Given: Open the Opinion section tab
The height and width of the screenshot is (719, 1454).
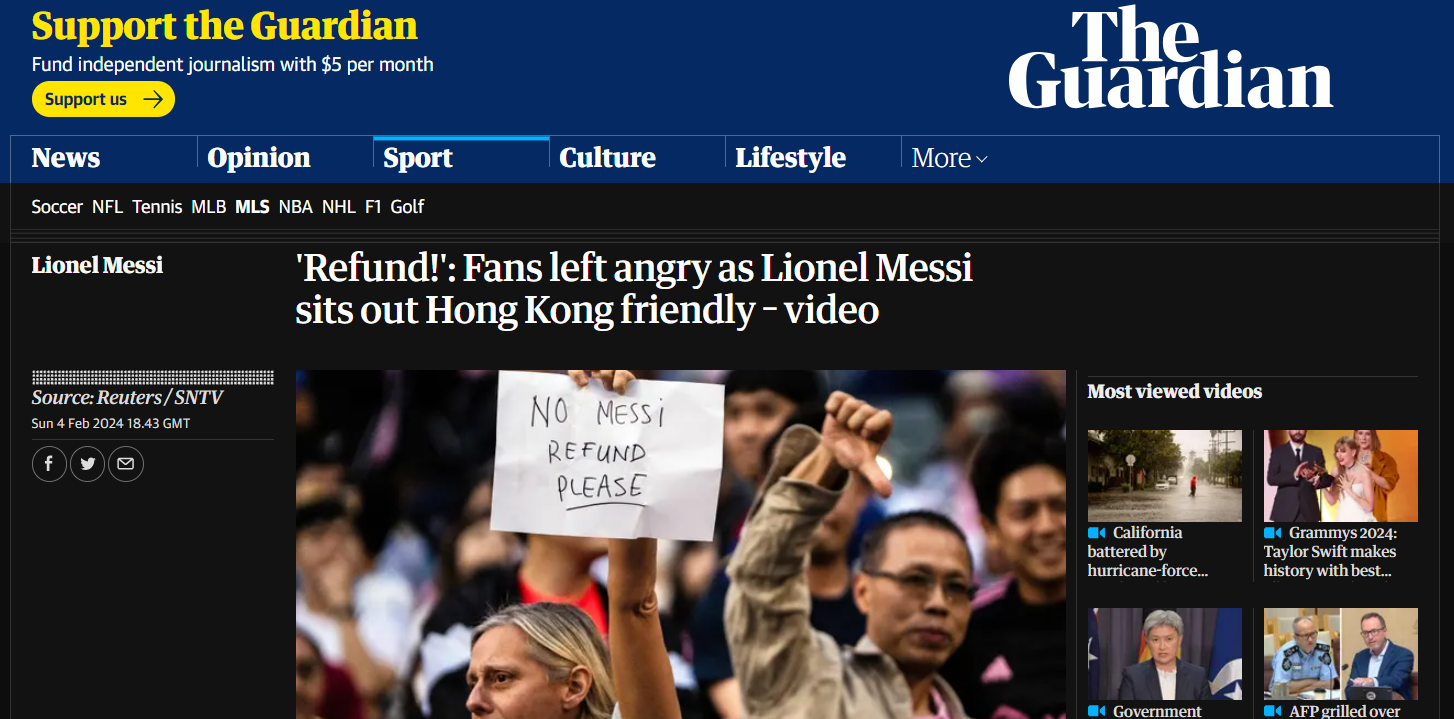Looking at the screenshot, I should pos(259,158).
